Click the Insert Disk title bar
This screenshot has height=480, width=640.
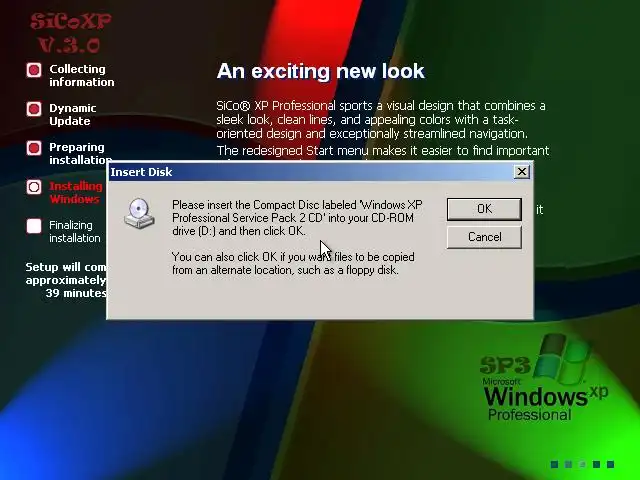click(320, 172)
